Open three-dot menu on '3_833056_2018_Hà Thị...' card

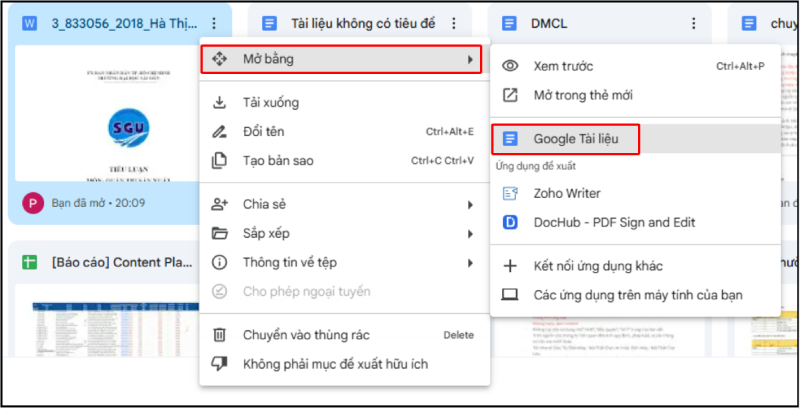coord(214,23)
